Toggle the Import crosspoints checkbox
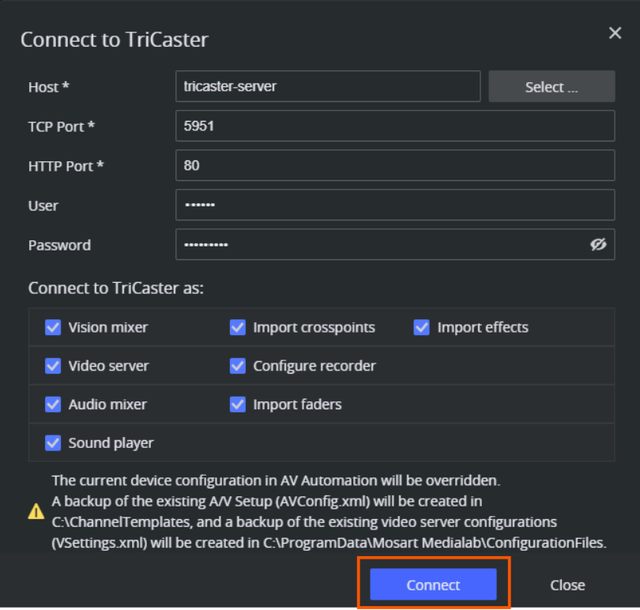The height and width of the screenshot is (610, 640). click(x=238, y=327)
